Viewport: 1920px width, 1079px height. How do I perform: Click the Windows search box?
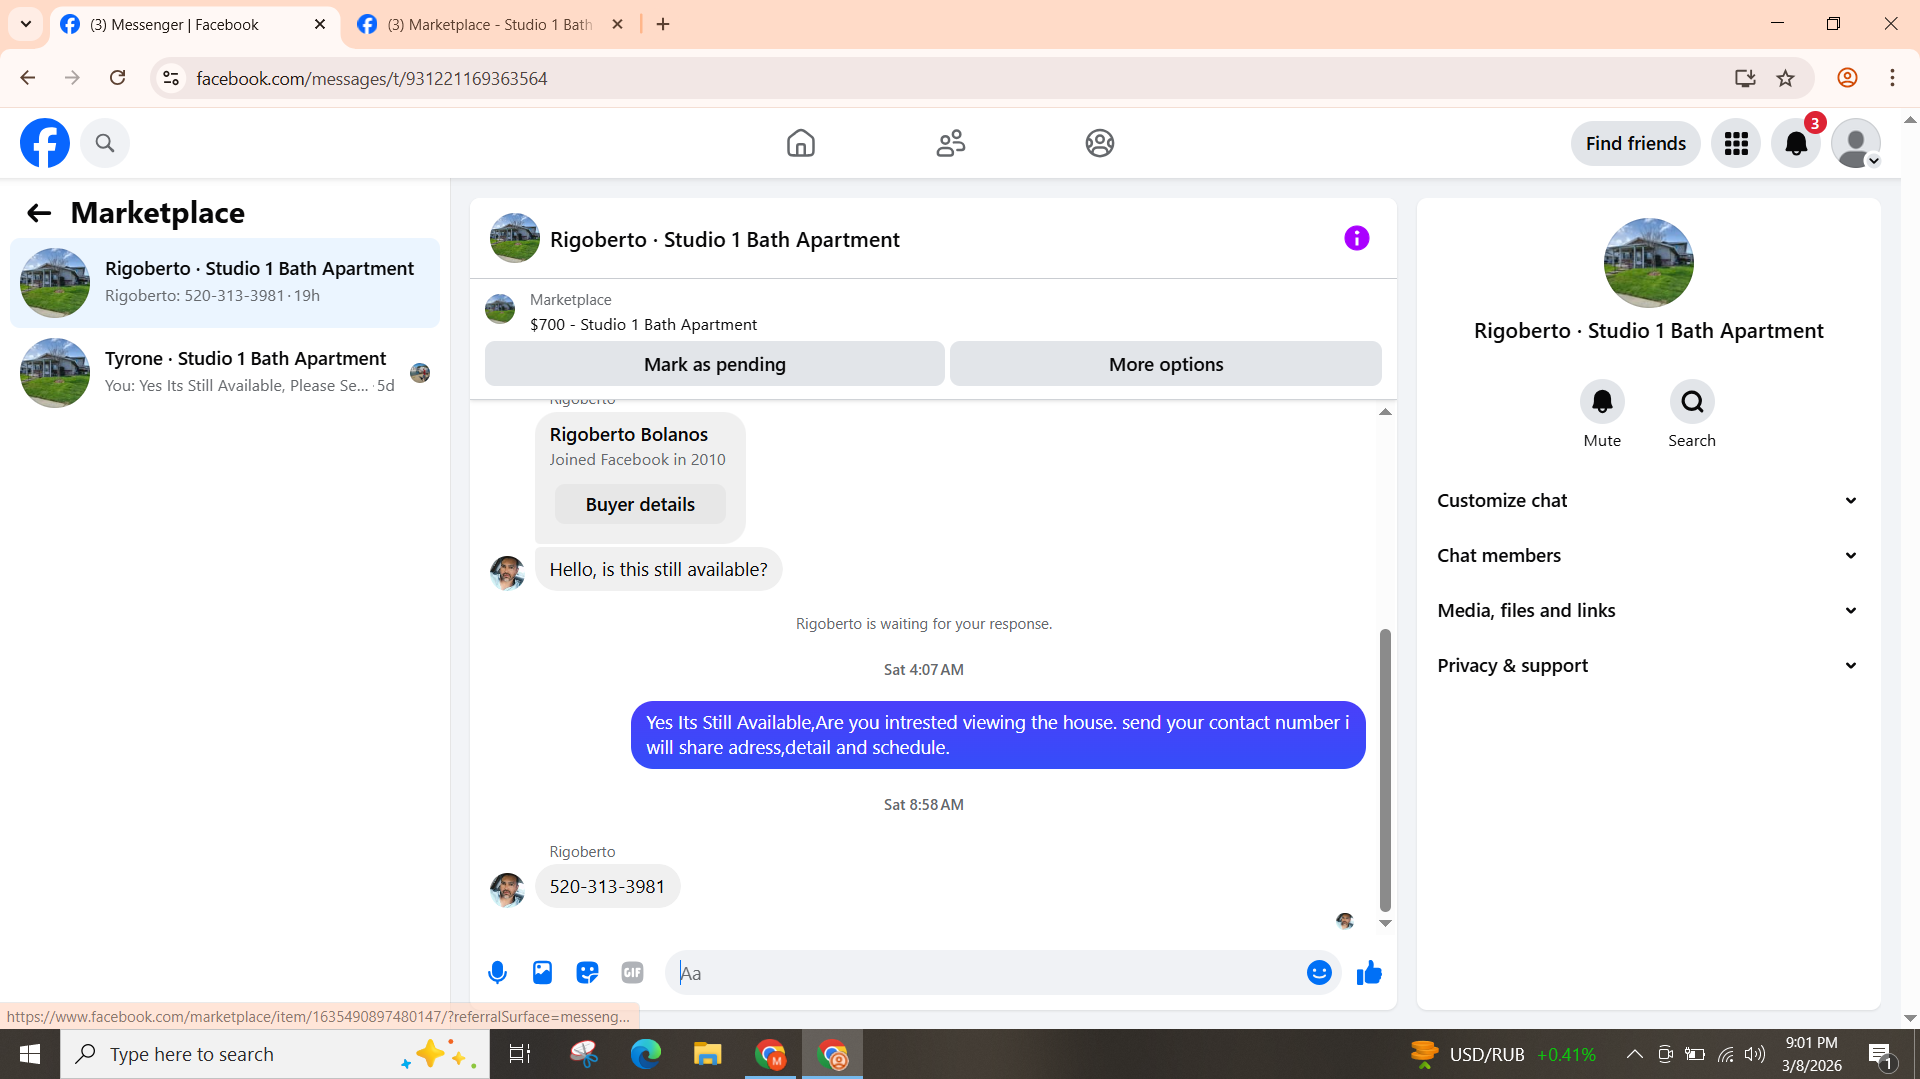pyautogui.click(x=275, y=1054)
